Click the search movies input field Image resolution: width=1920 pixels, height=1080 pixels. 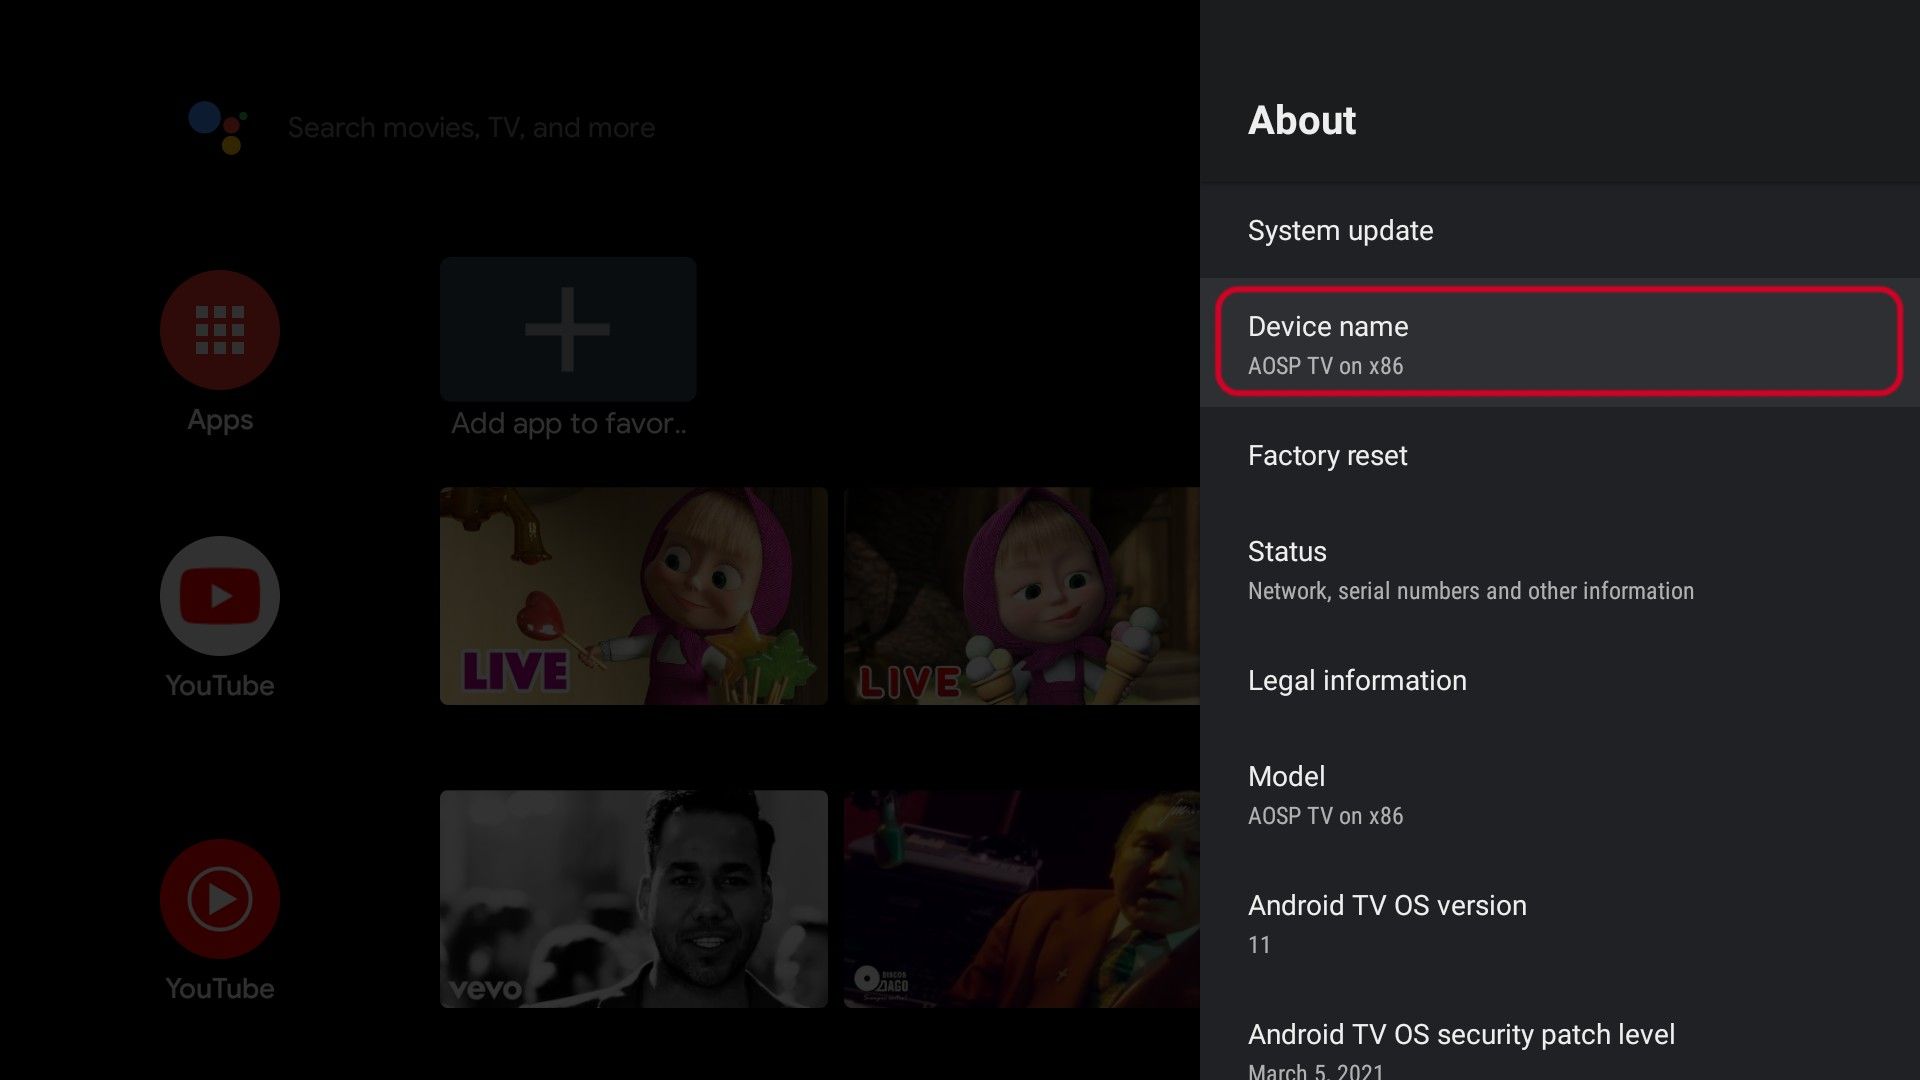[472, 128]
